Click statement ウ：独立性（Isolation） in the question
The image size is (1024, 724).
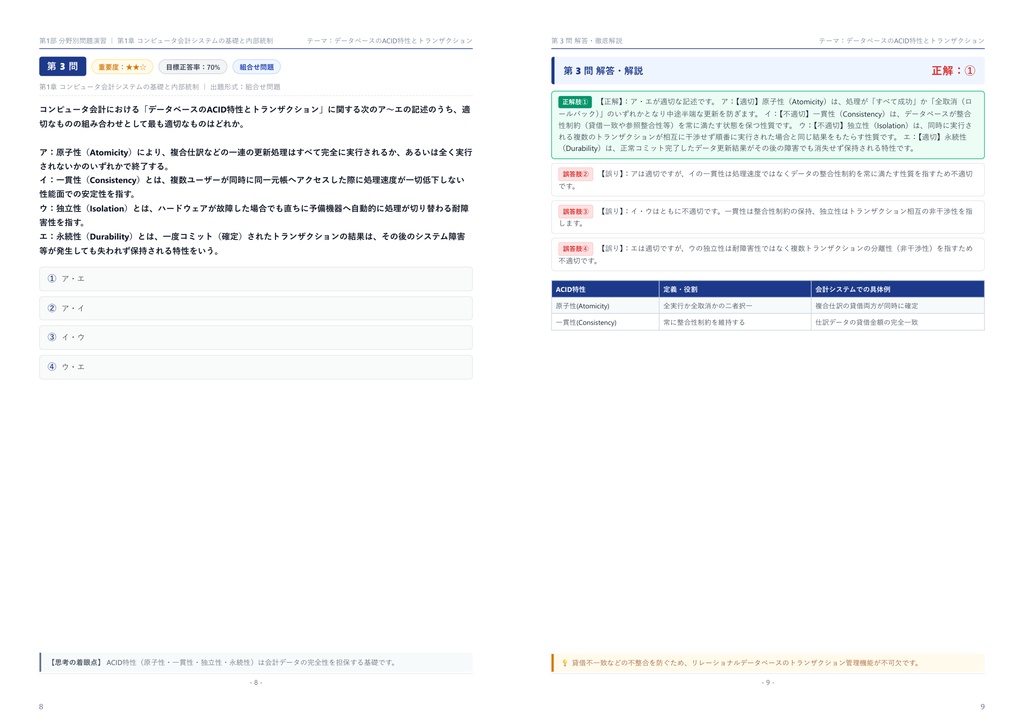point(254,215)
